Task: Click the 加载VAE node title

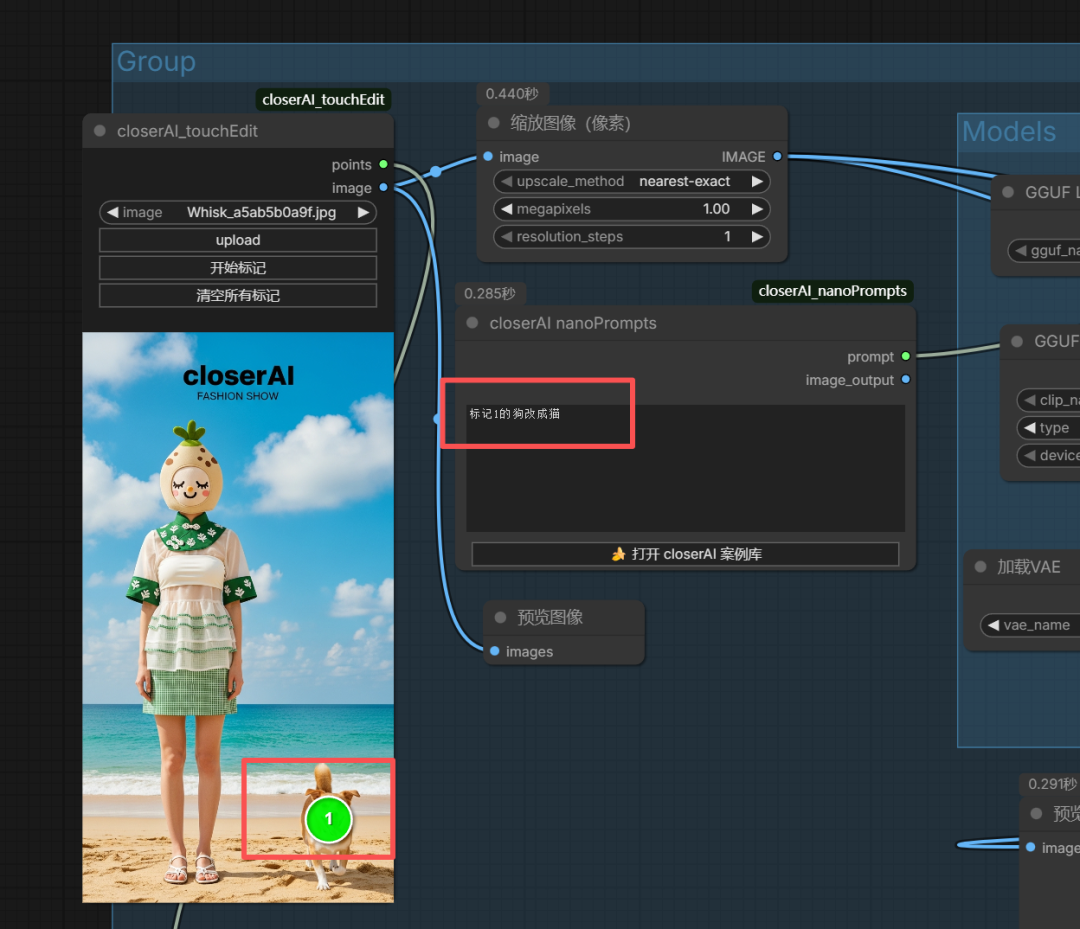Action: click(1029, 567)
